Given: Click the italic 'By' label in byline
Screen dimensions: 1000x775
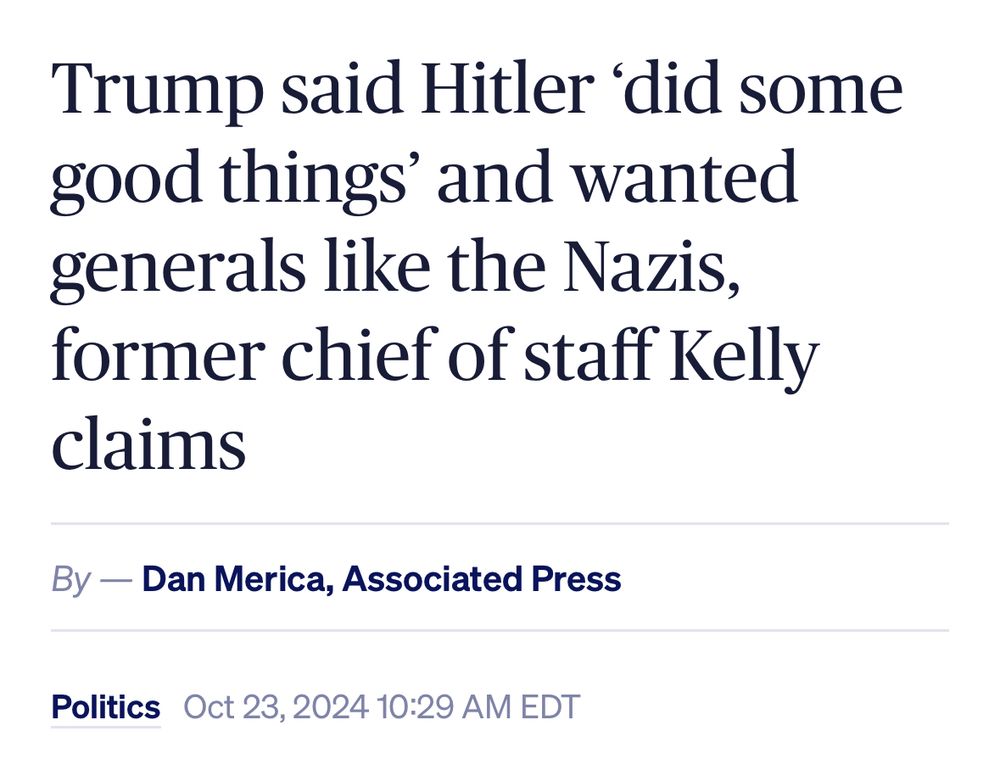Looking at the screenshot, I should click(x=71, y=579).
